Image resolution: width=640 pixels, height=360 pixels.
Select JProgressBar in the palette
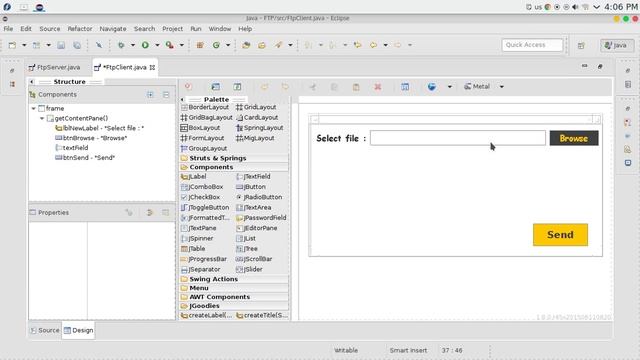[x=204, y=259]
